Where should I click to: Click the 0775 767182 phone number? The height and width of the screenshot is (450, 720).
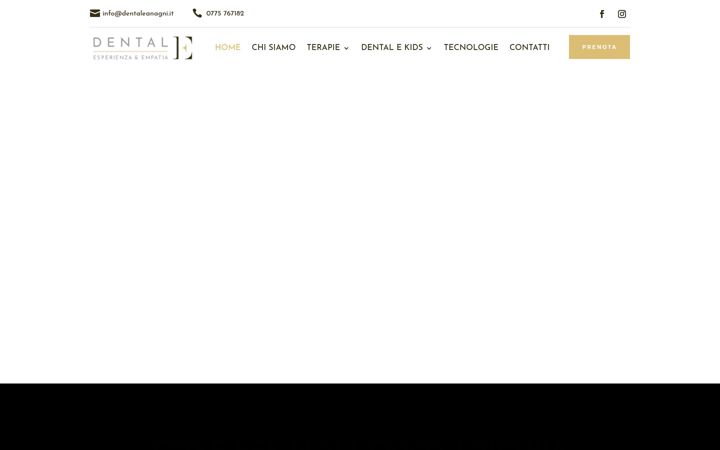pos(225,13)
